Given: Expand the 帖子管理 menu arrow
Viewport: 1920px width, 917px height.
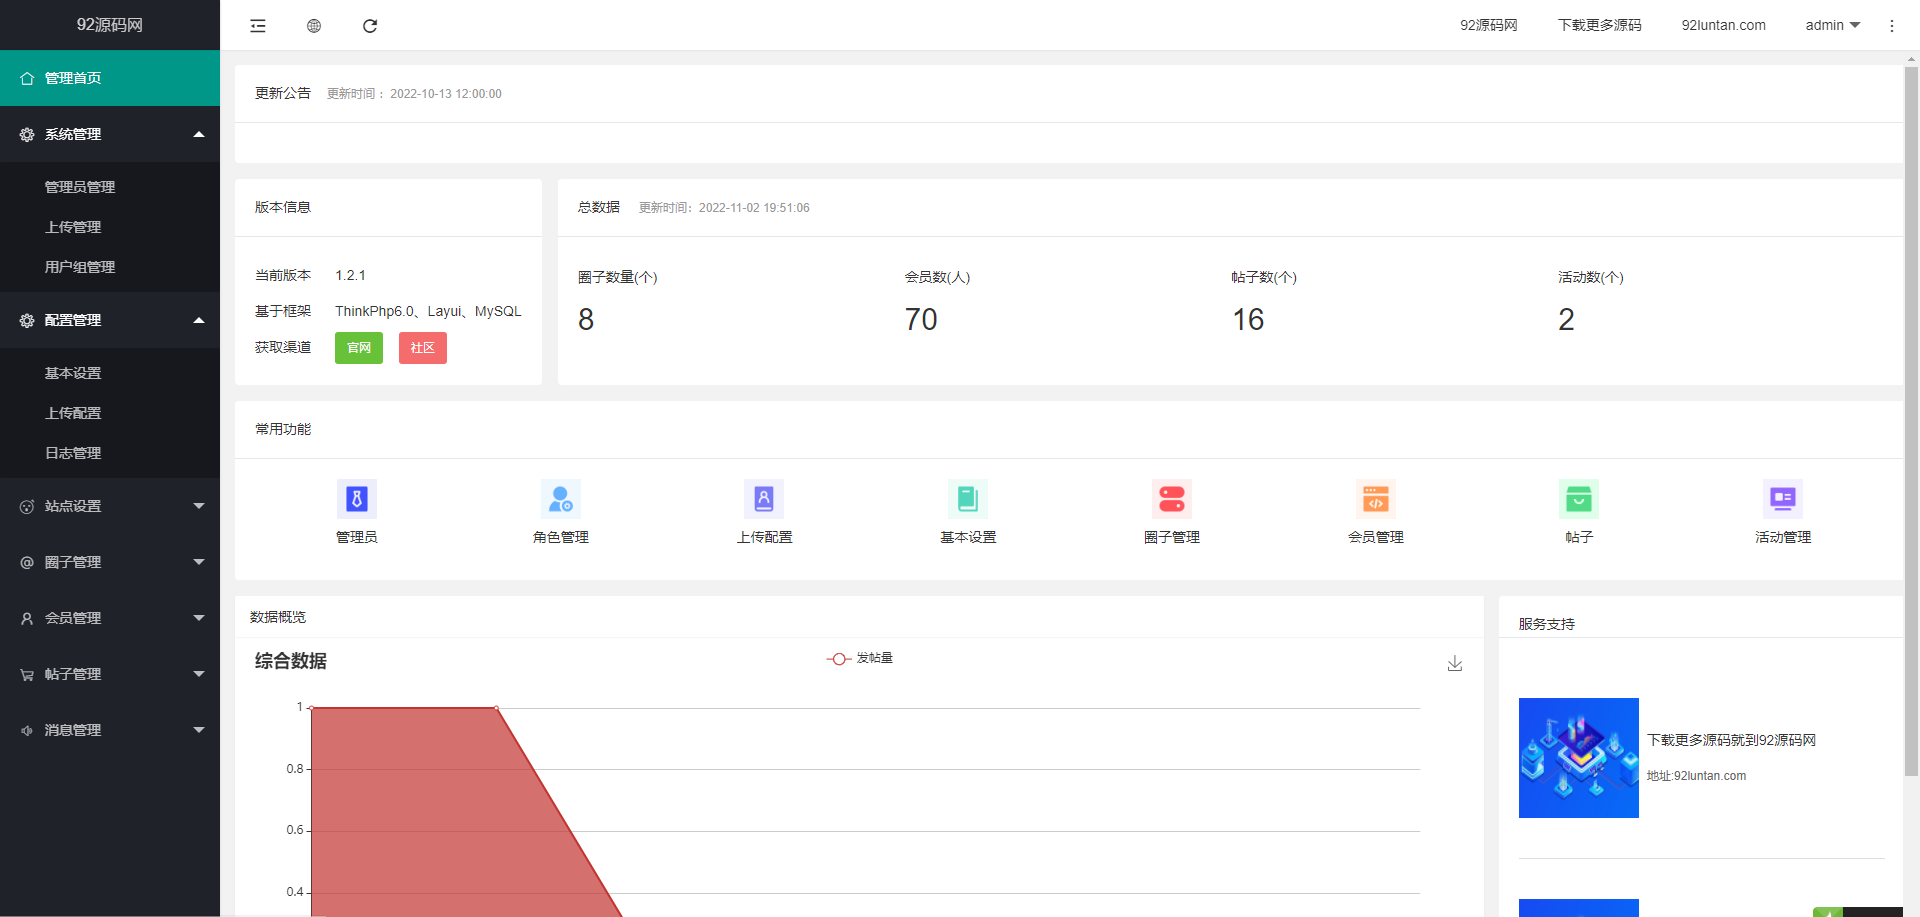Looking at the screenshot, I should pos(199,674).
